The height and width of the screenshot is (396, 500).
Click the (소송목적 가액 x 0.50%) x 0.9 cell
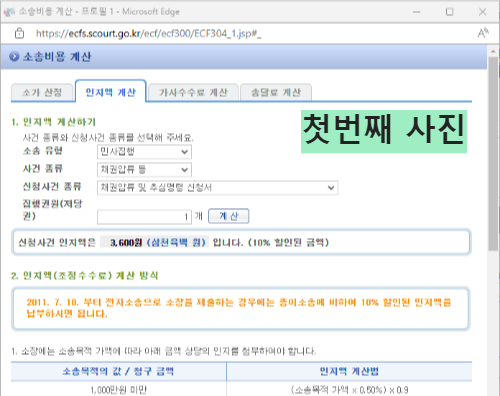349,390
